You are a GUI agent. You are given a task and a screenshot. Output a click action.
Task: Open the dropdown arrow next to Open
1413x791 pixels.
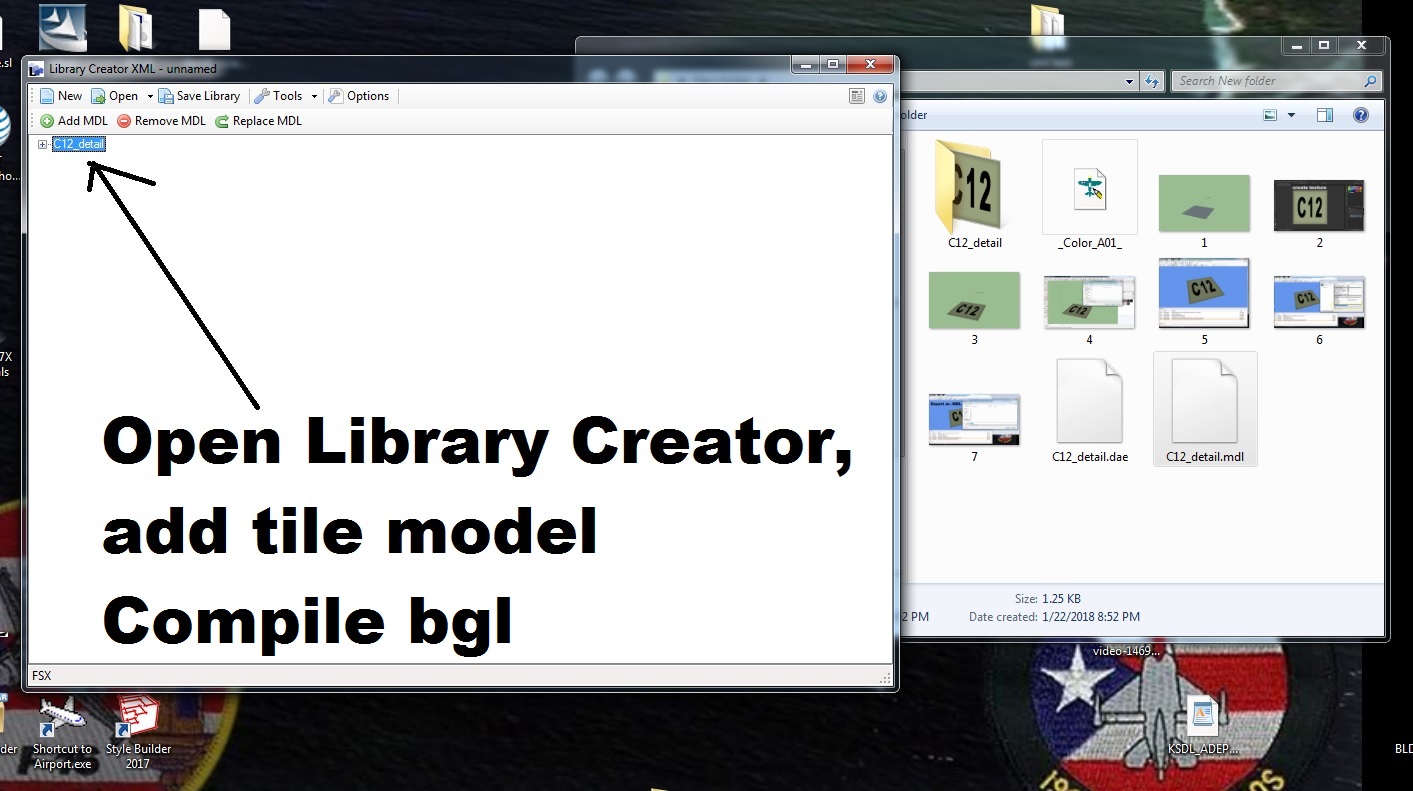click(150, 96)
